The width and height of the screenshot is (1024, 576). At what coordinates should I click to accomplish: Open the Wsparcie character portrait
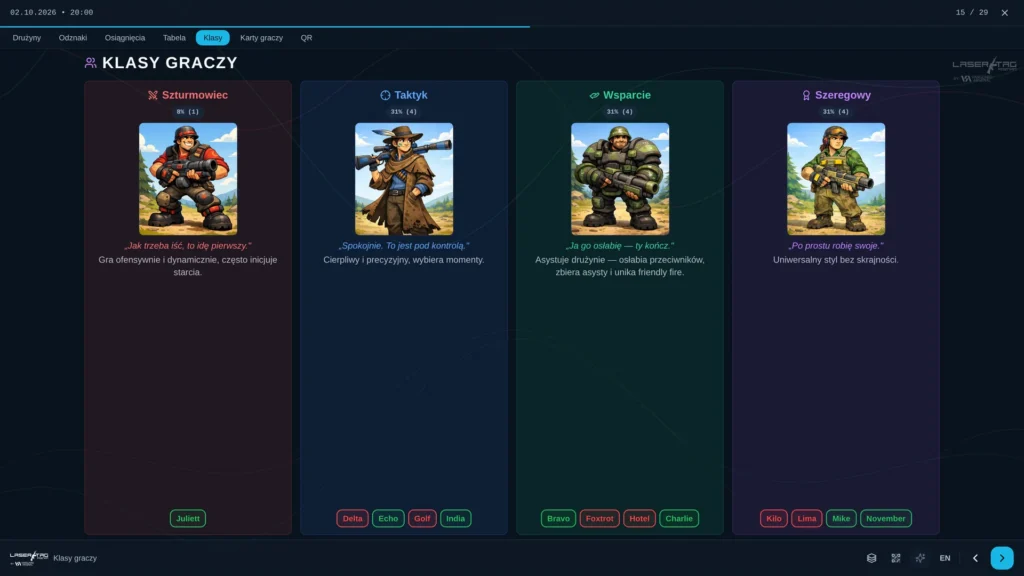[x=620, y=179]
